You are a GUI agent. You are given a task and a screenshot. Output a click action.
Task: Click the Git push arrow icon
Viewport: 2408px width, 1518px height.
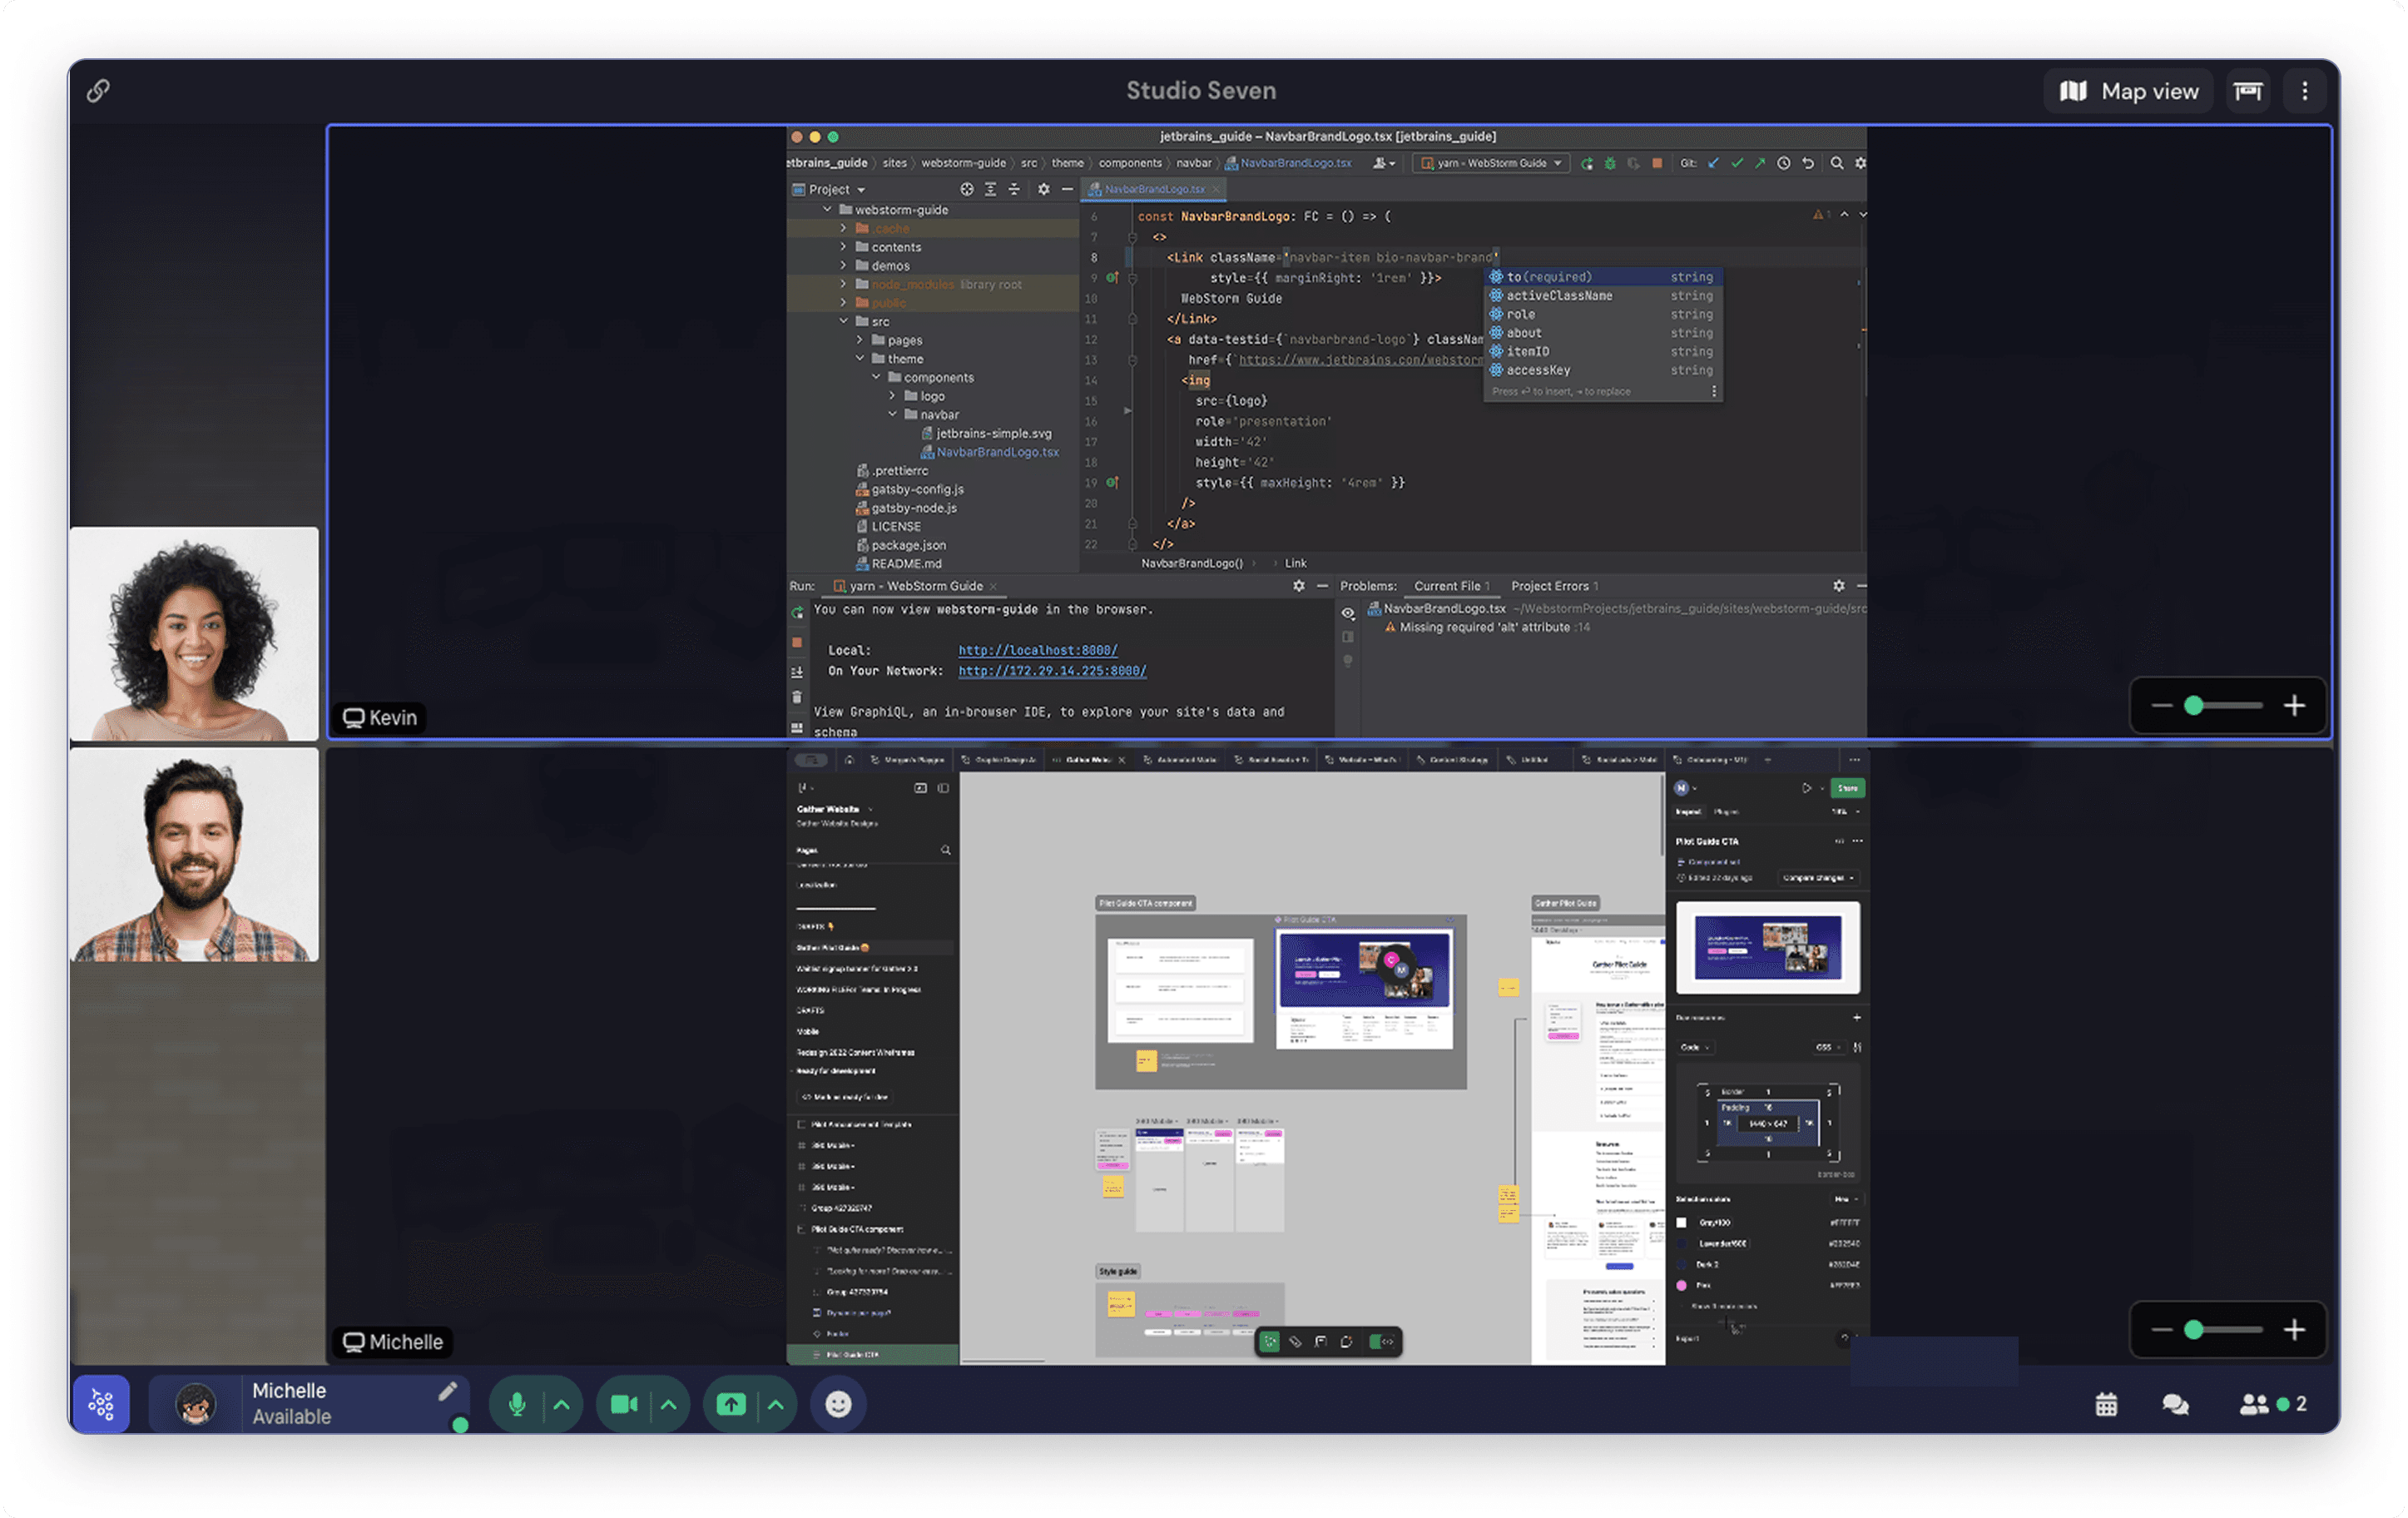click(x=1760, y=163)
